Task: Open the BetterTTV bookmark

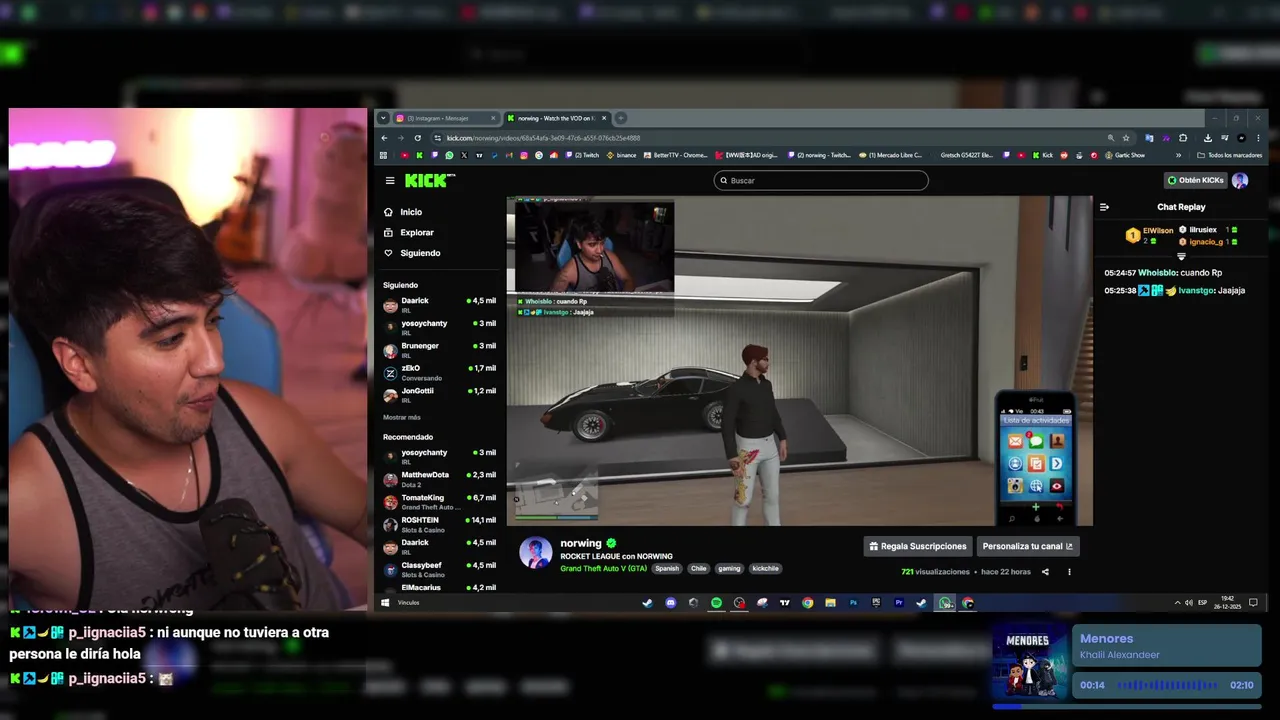Action: [676, 155]
